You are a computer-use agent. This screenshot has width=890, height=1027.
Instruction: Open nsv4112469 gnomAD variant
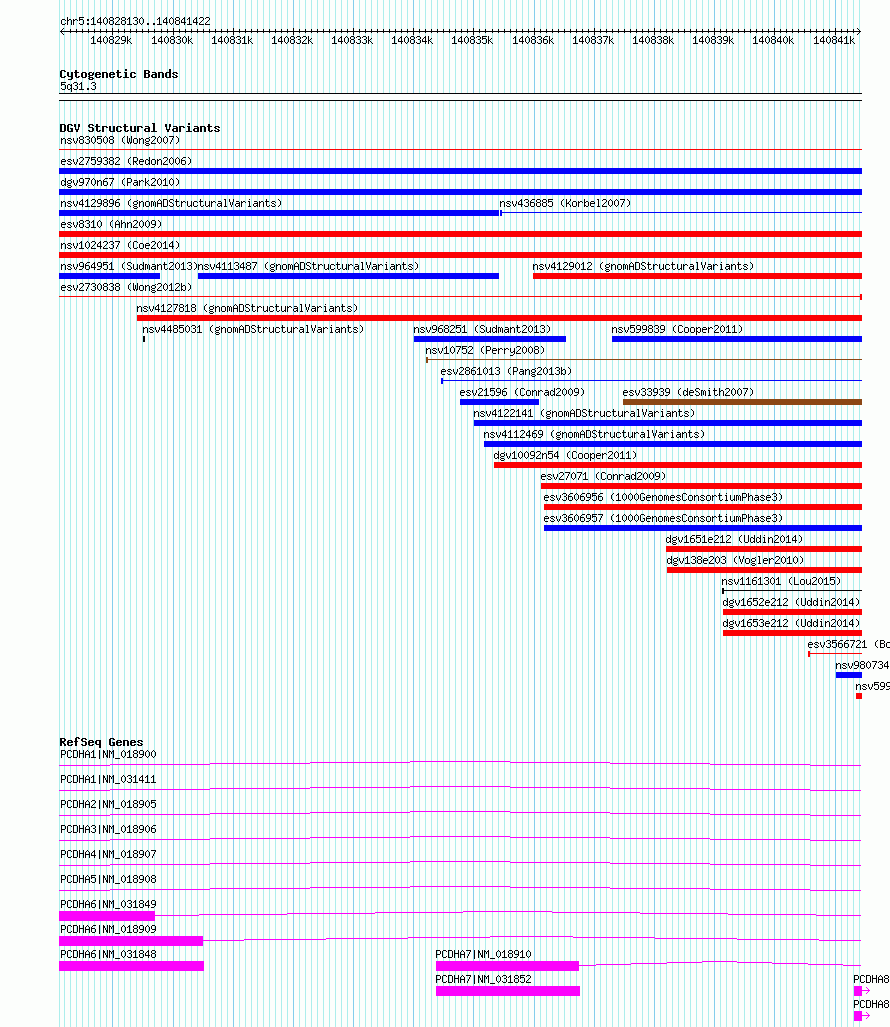pyautogui.click(x=673, y=443)
